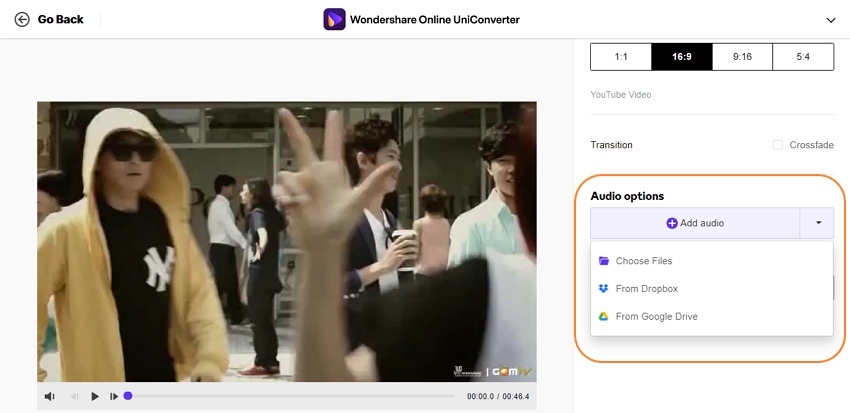Click the Google Drive icon

603,317
